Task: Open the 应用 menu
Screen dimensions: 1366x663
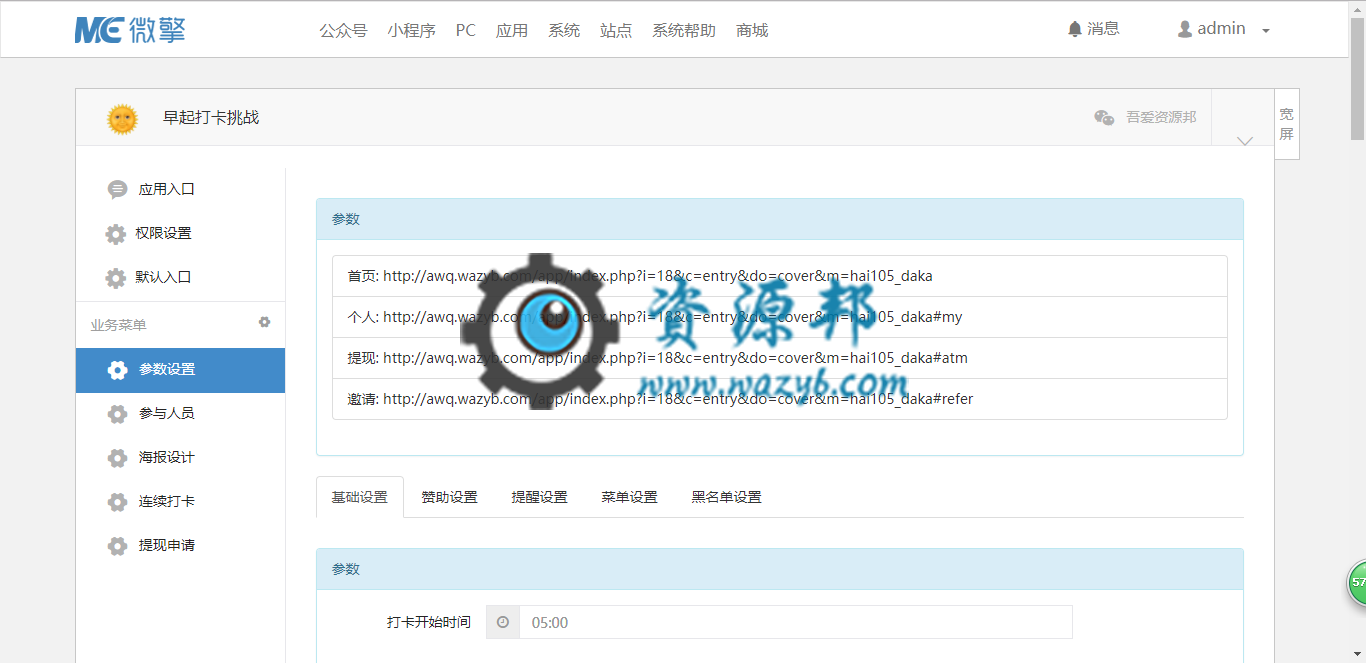Action: pyautogui.click(x=512, y=30)
